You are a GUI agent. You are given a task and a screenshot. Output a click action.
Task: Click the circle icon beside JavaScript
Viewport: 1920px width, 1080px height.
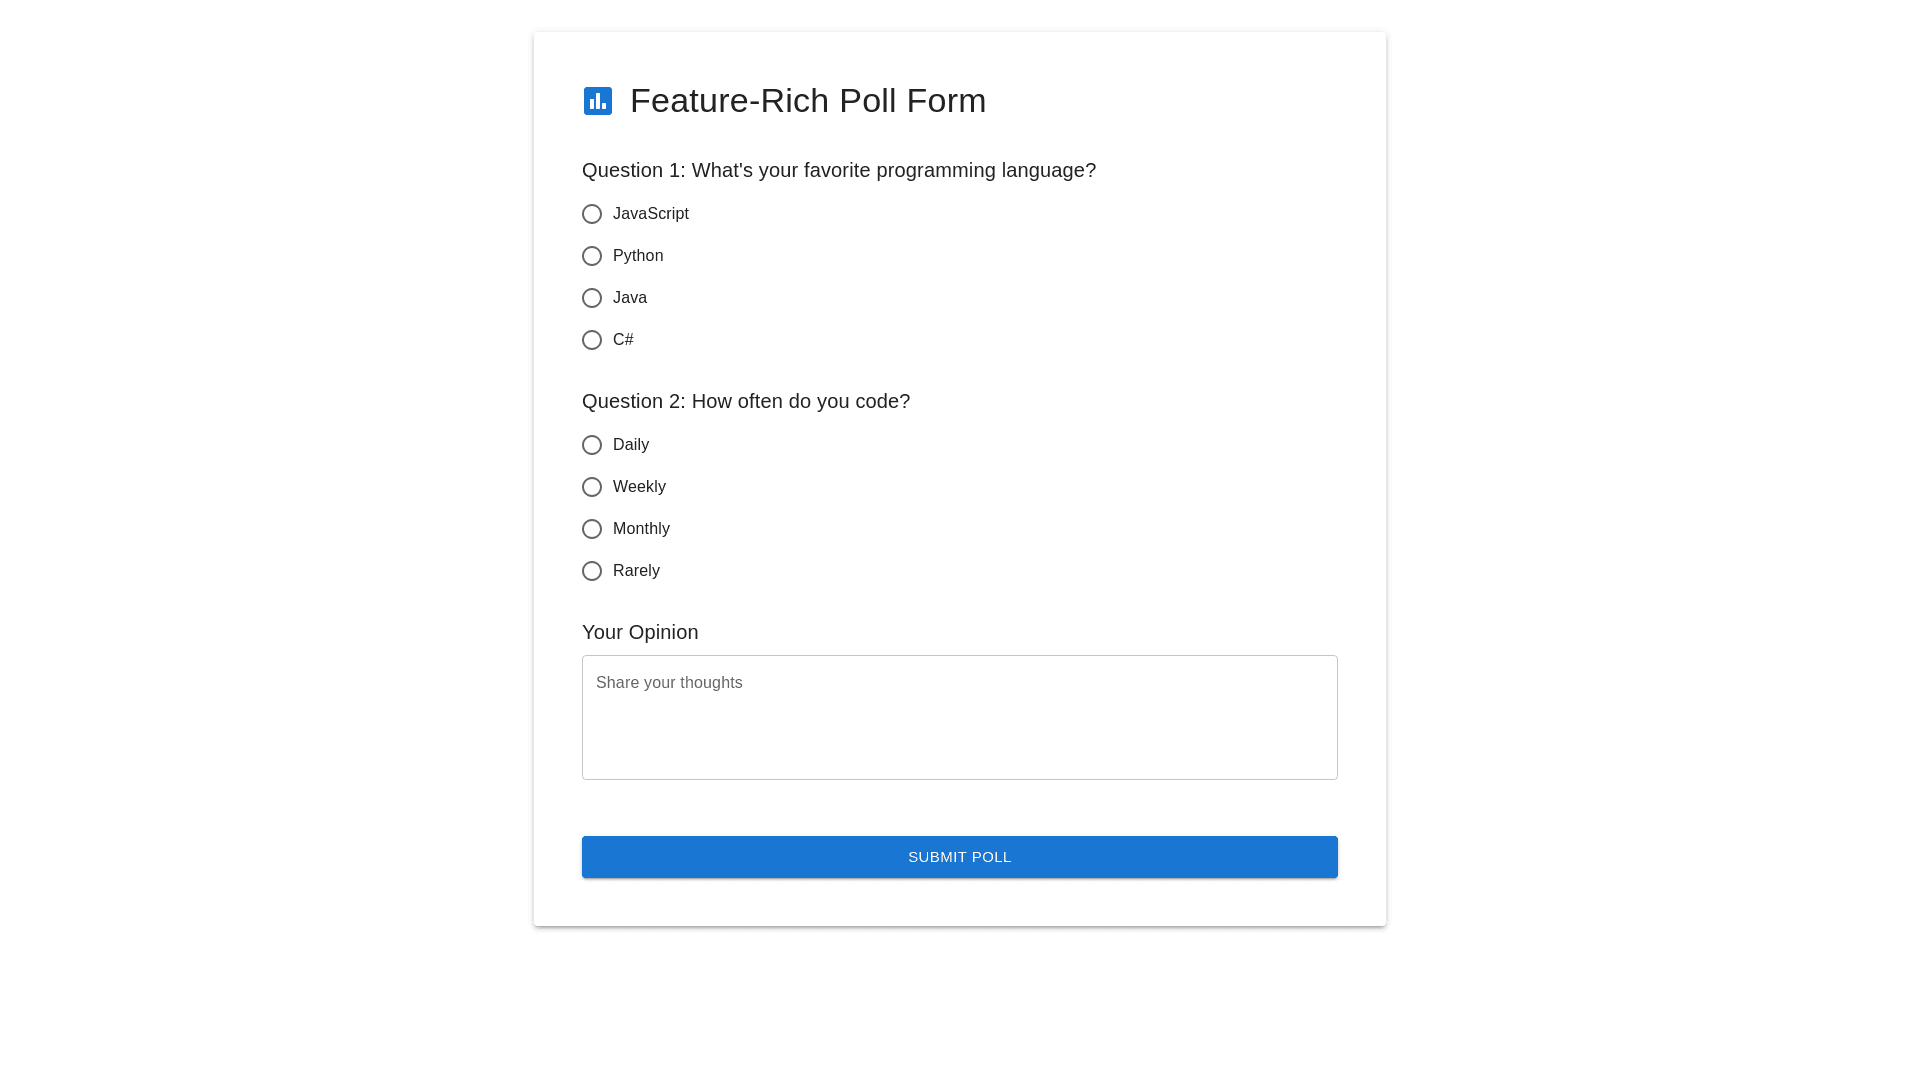click(x=592, y=214)
